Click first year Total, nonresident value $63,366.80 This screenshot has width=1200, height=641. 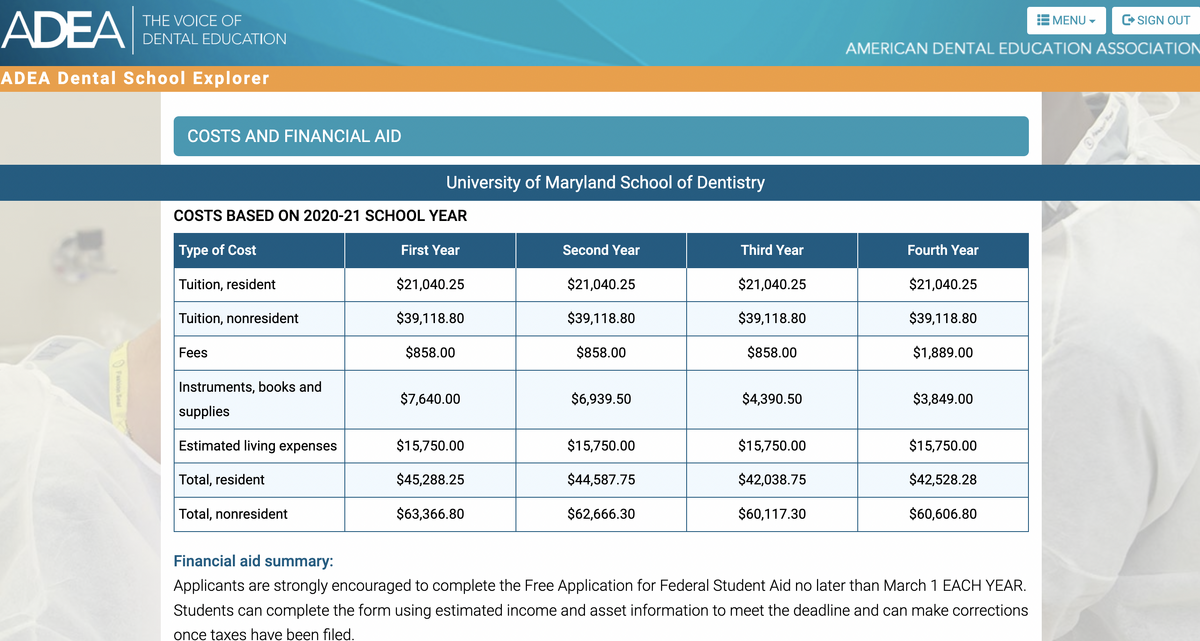coord(430,514)
